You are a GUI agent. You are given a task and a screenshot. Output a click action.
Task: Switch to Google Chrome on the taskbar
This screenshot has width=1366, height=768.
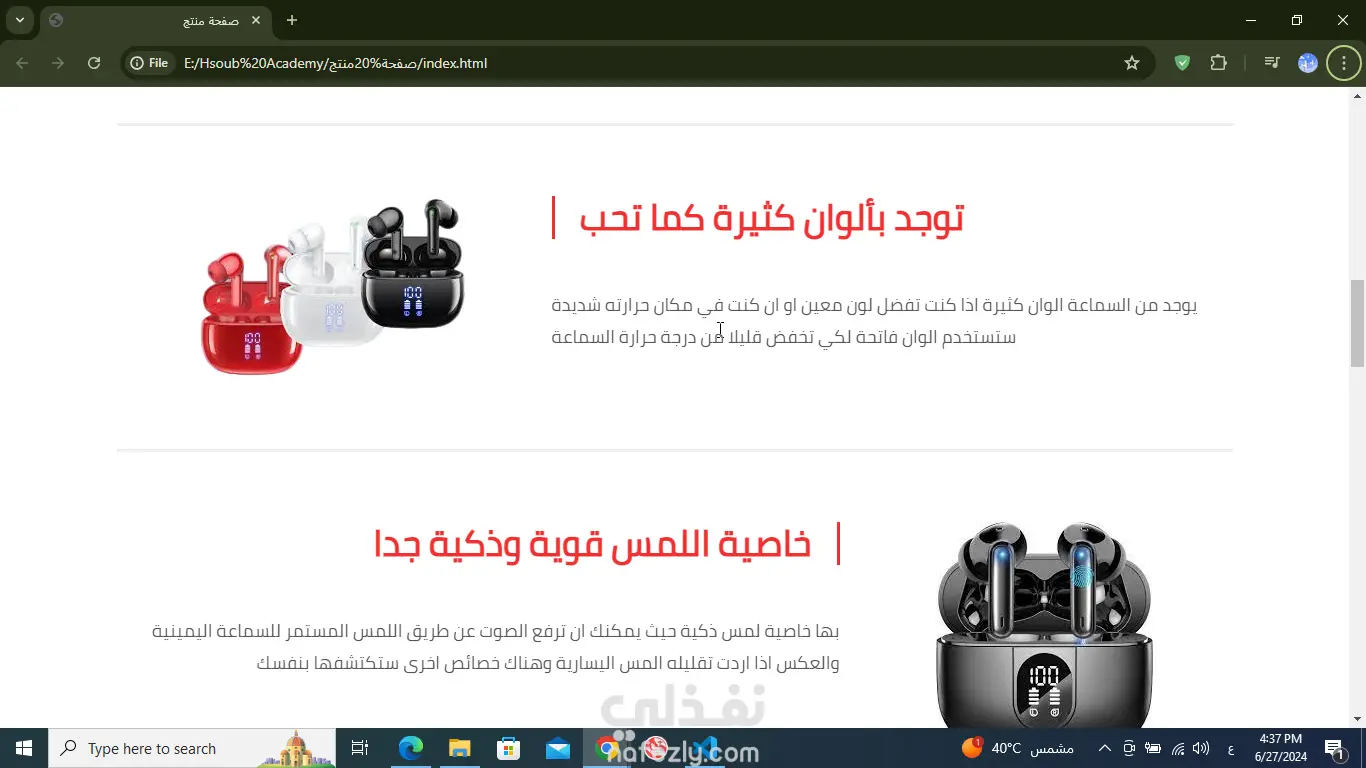click(607, 748)
